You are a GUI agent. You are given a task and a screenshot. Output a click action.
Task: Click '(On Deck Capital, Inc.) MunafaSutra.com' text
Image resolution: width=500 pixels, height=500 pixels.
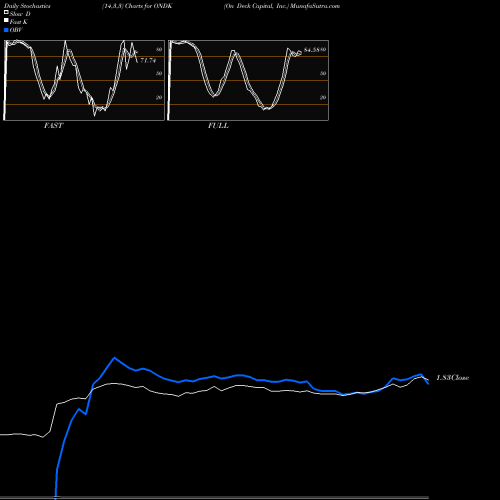(282, 6)
